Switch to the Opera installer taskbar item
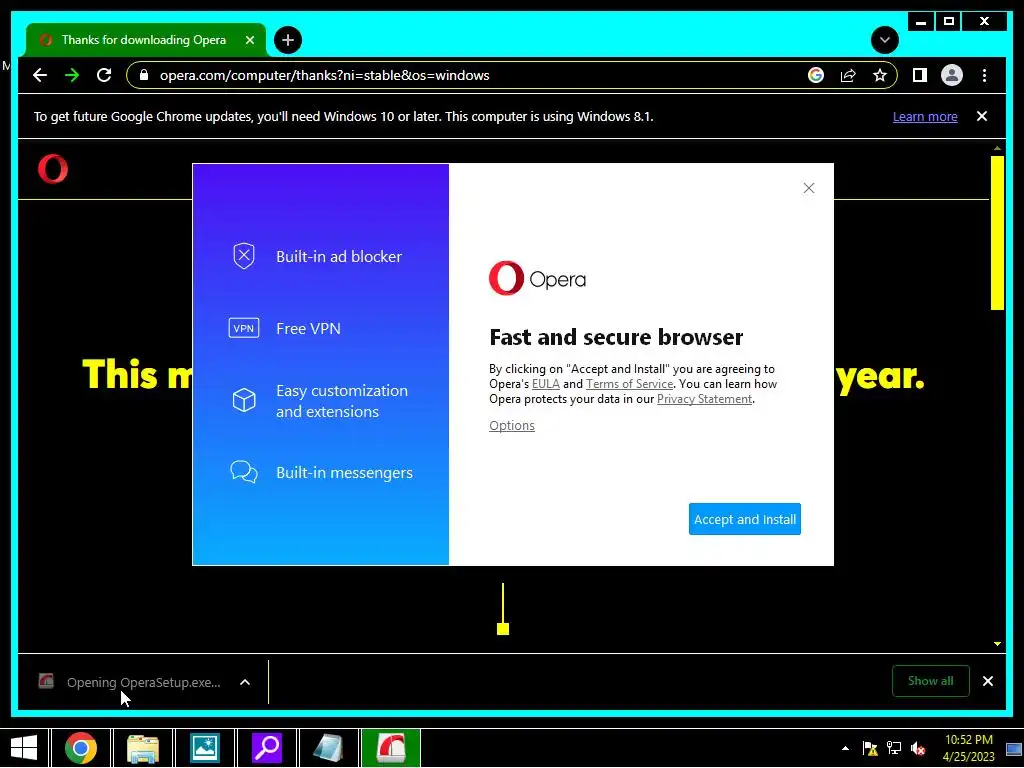 coord(390,748)
